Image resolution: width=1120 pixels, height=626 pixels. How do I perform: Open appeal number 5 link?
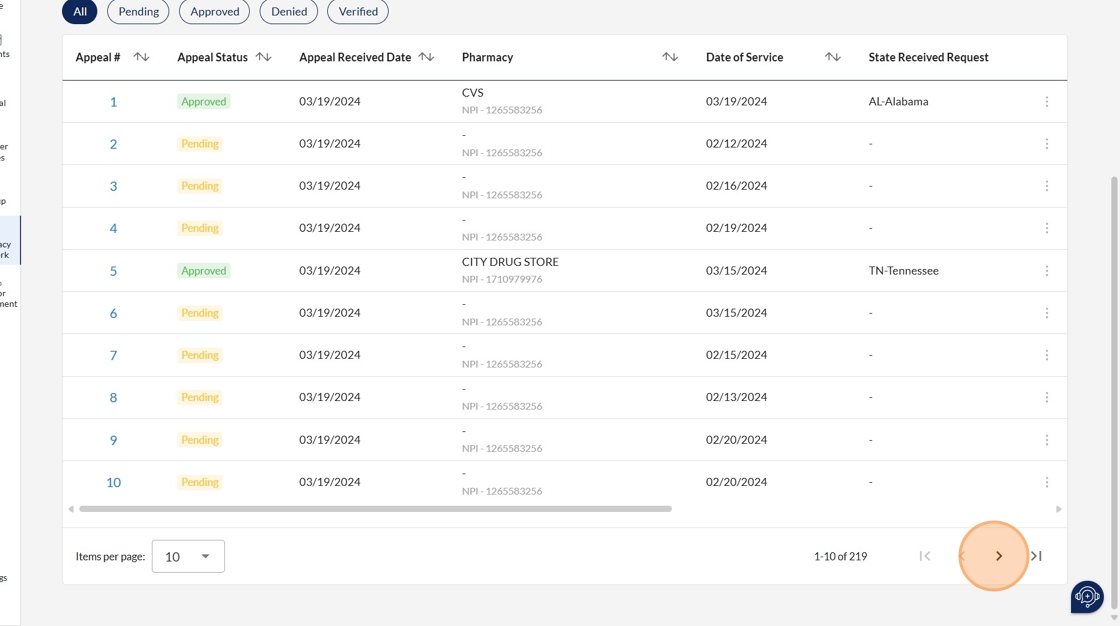tap(113, 271)
